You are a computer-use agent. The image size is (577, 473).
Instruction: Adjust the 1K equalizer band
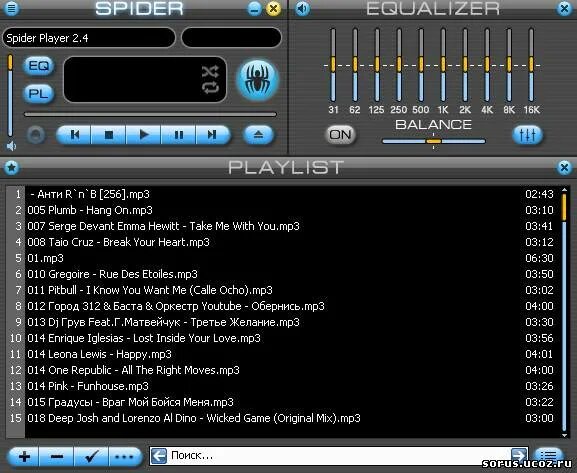pos(443,65)
